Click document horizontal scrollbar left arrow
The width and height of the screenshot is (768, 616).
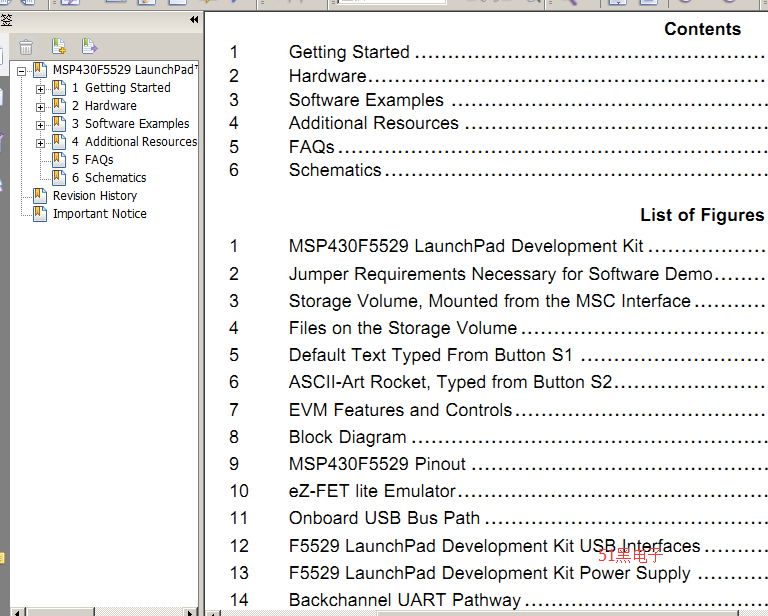214,613
